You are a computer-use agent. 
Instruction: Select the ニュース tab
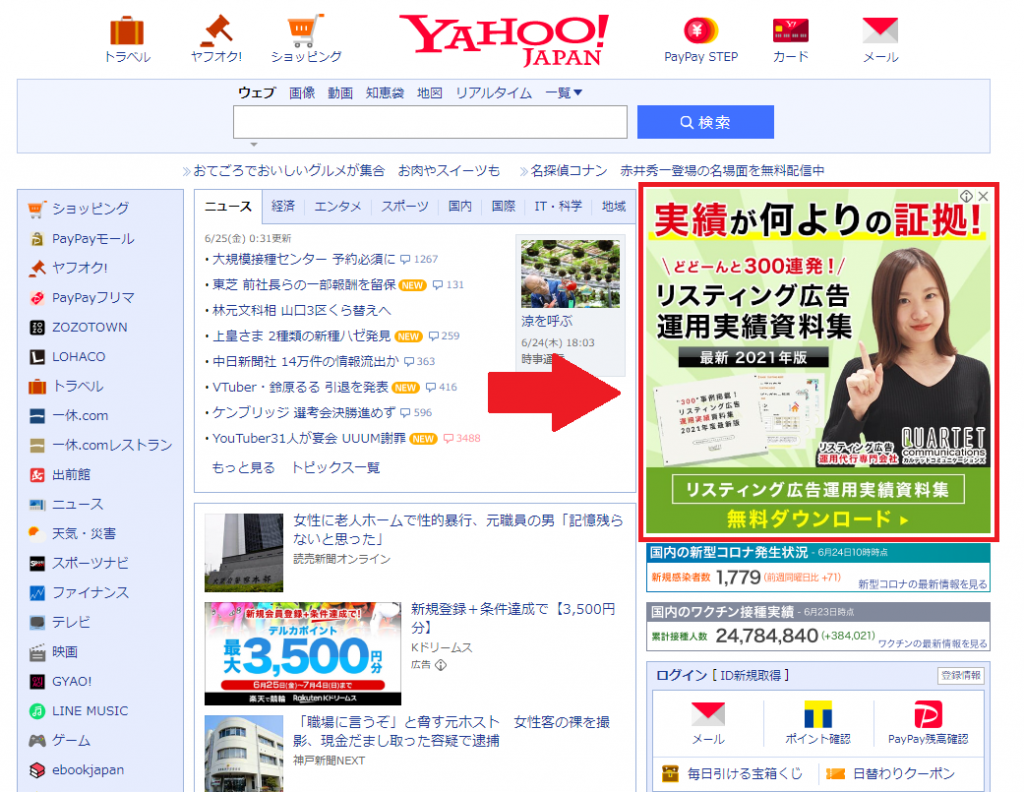click(x=228, y=206)
